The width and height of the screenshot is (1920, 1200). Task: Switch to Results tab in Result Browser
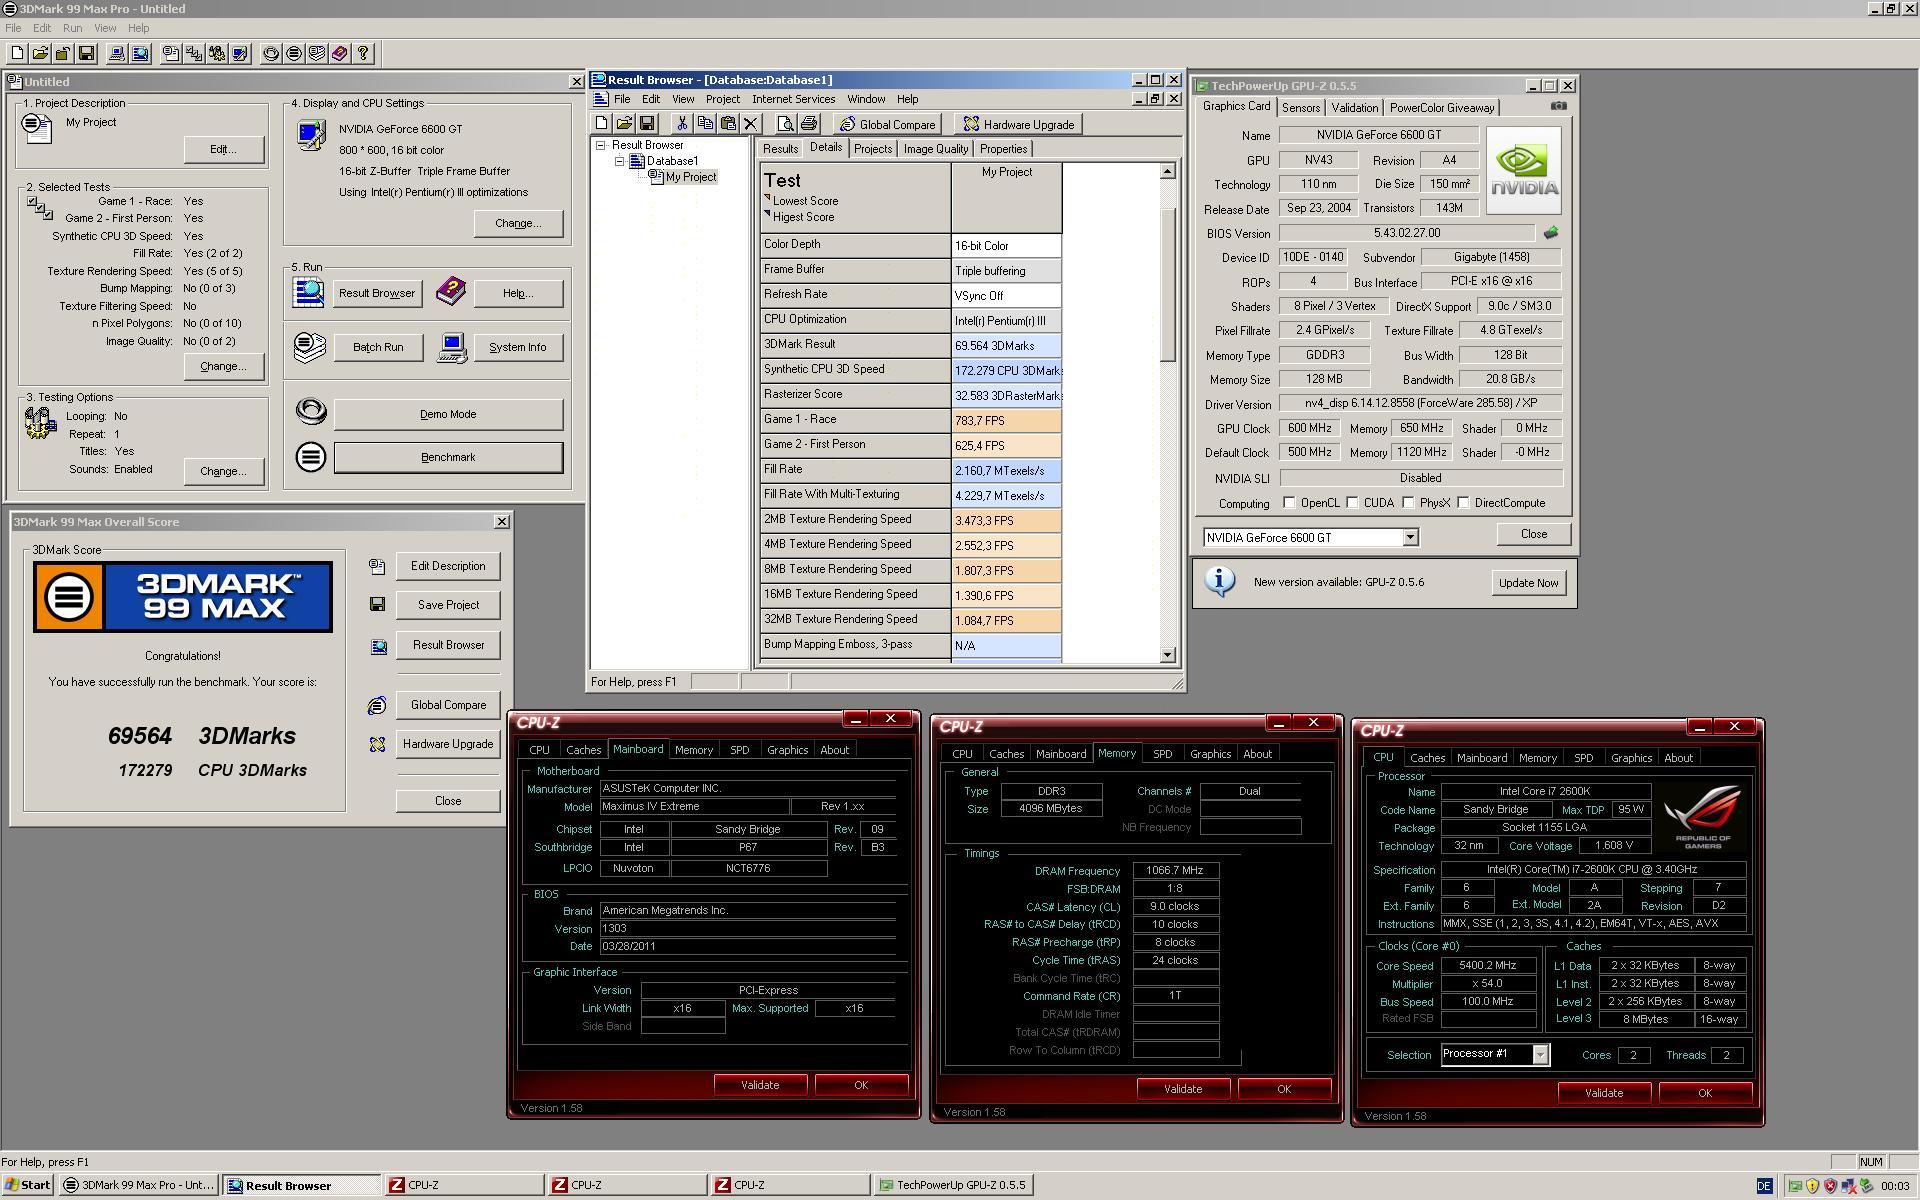pos(780,149)
